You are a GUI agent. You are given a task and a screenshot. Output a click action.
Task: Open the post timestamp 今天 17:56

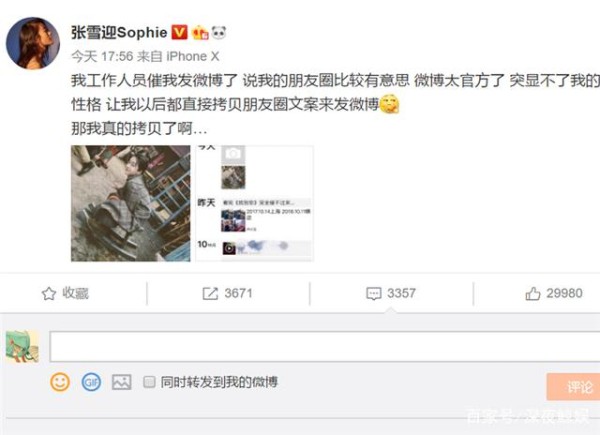pos(102,57)
